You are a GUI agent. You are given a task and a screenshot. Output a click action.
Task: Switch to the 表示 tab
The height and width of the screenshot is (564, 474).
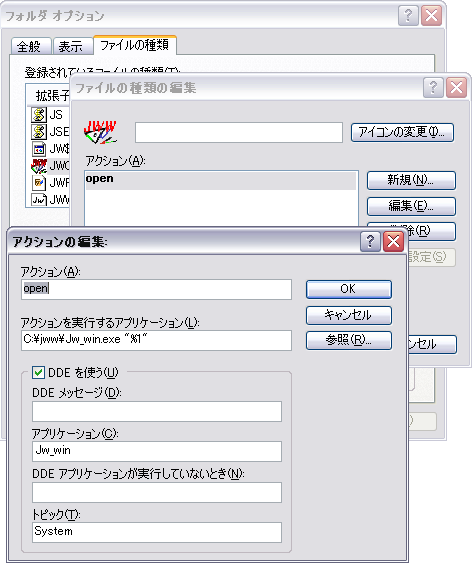coord(72,46)
